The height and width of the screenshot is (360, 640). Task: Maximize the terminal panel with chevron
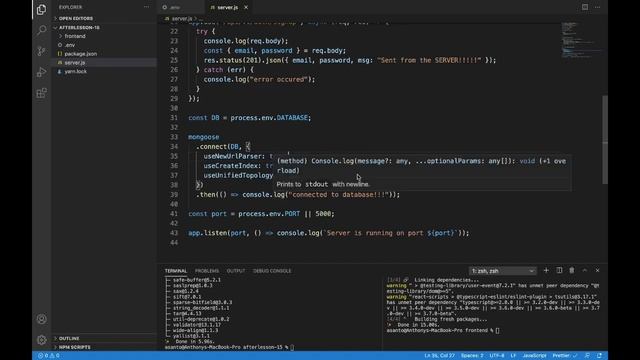(x=584, y=270)
